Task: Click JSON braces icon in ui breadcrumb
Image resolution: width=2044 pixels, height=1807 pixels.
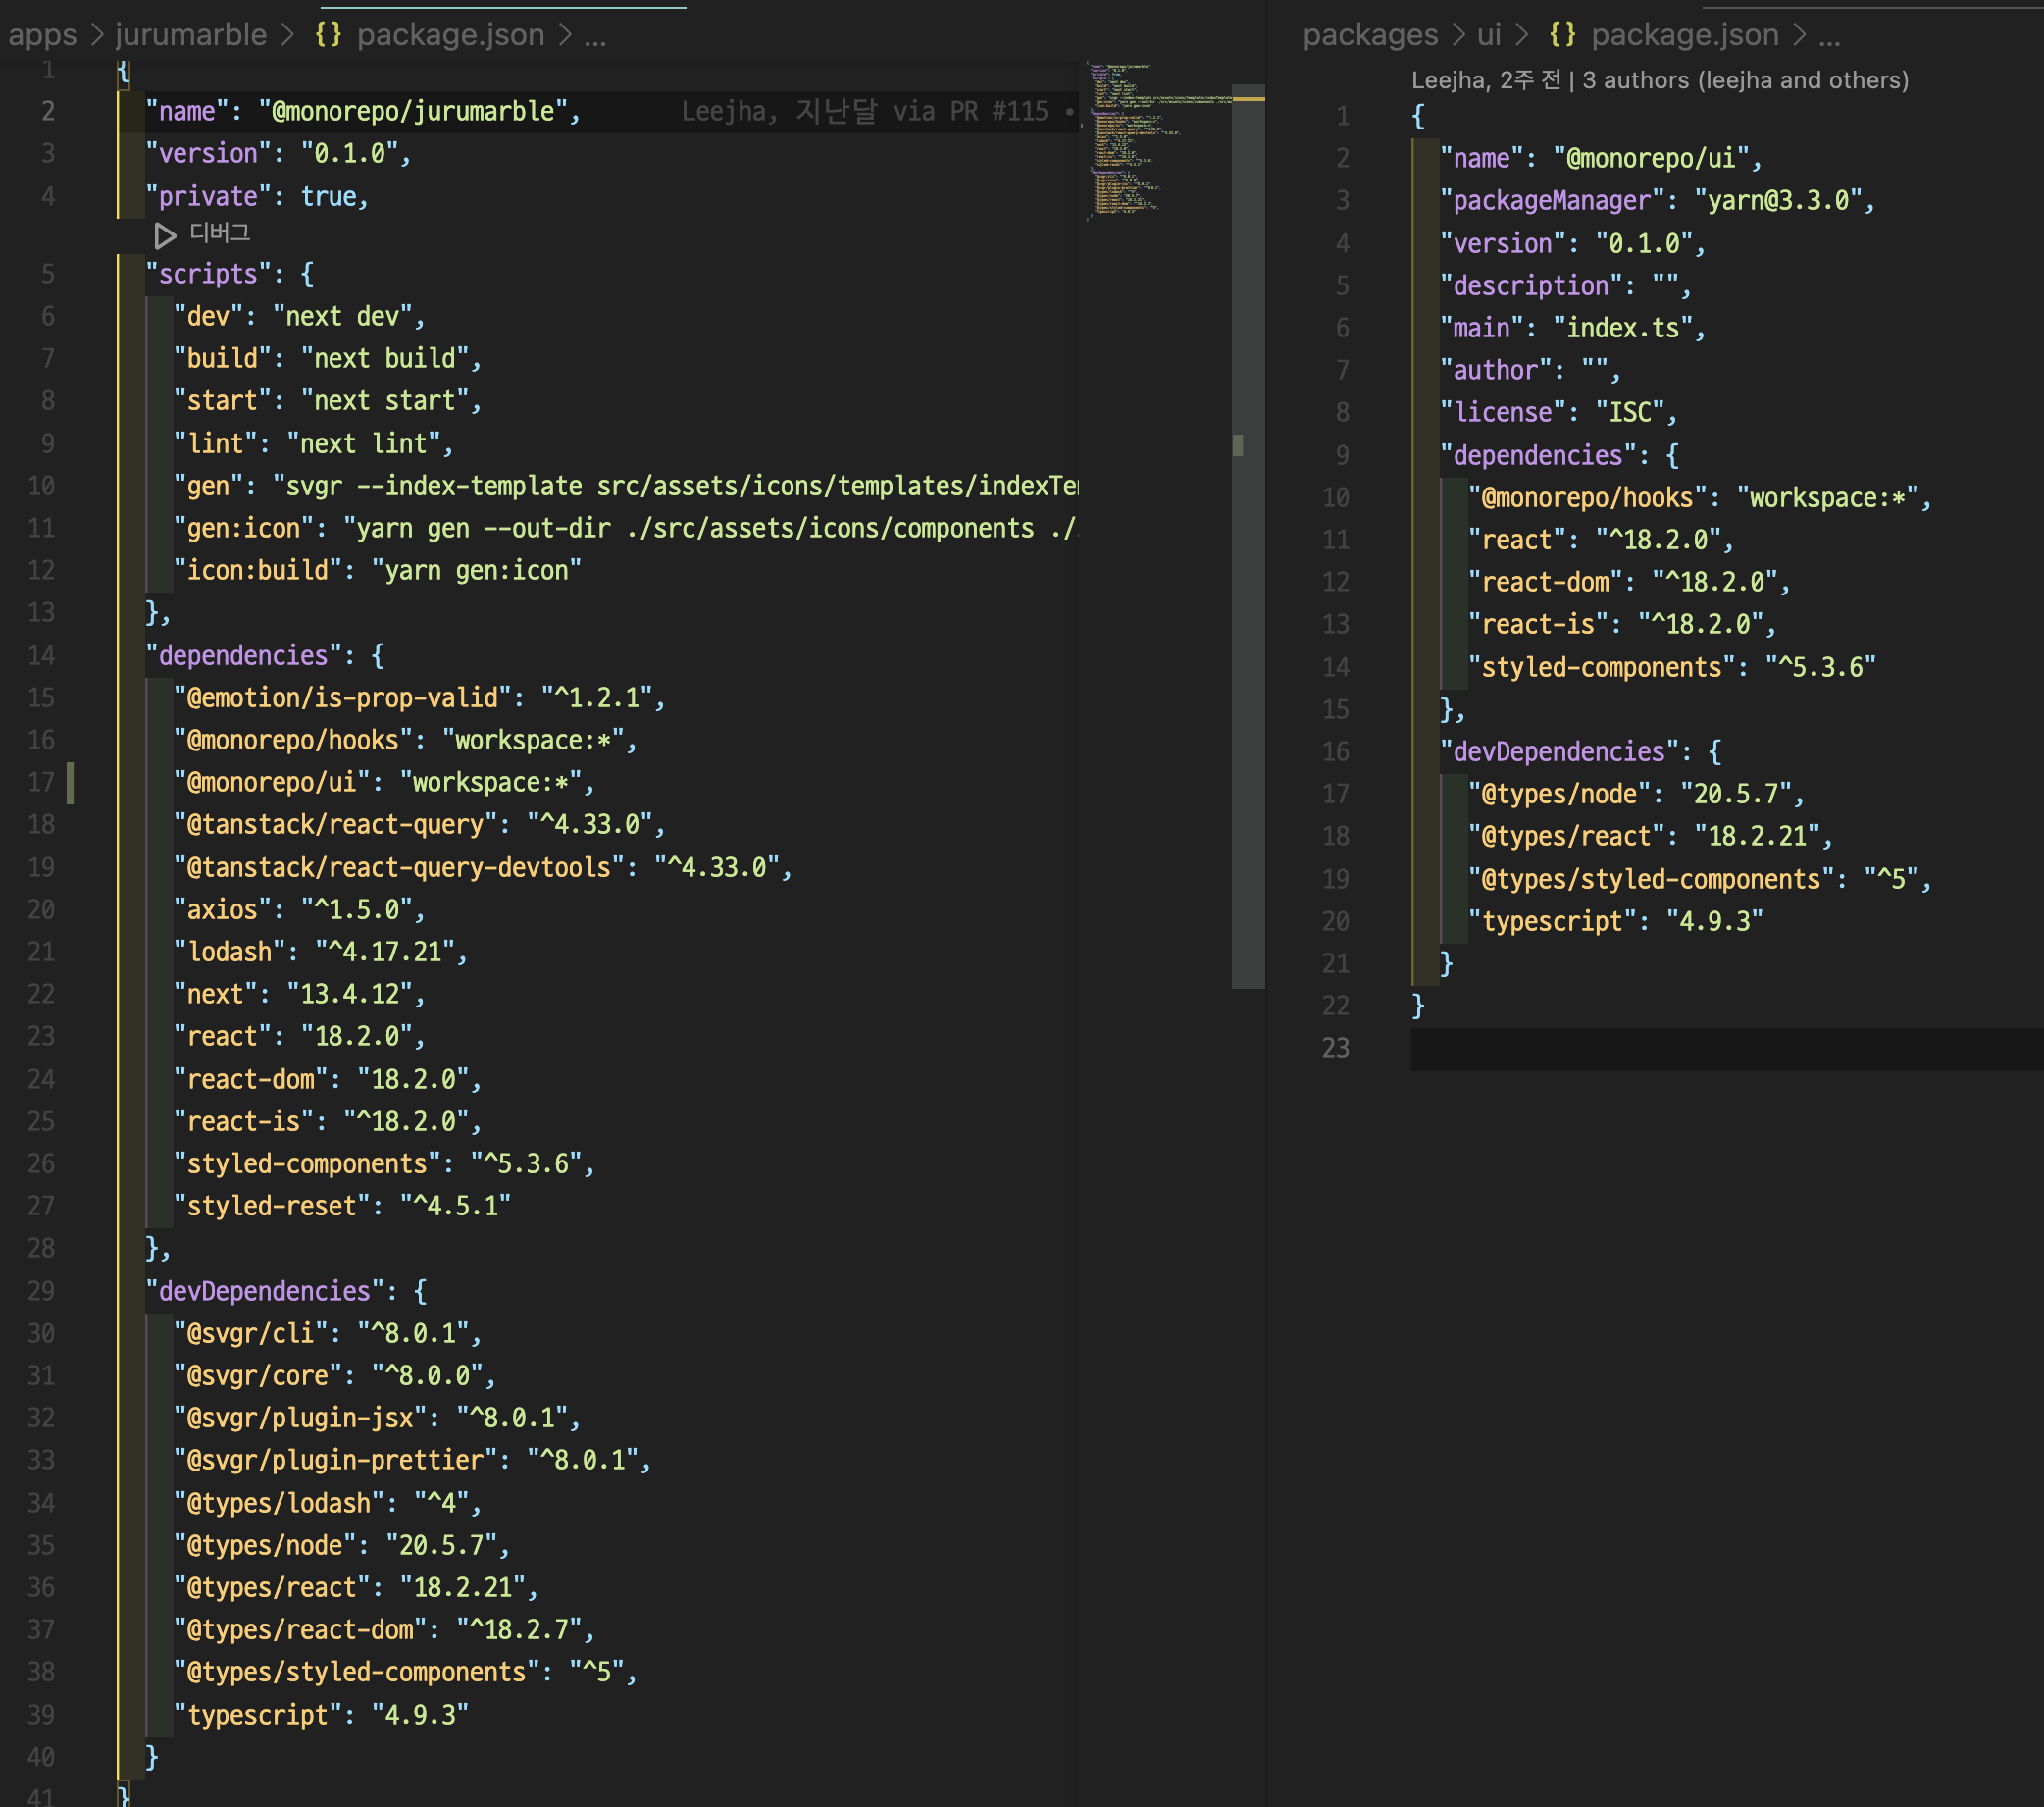Action: pos(1562,35)
